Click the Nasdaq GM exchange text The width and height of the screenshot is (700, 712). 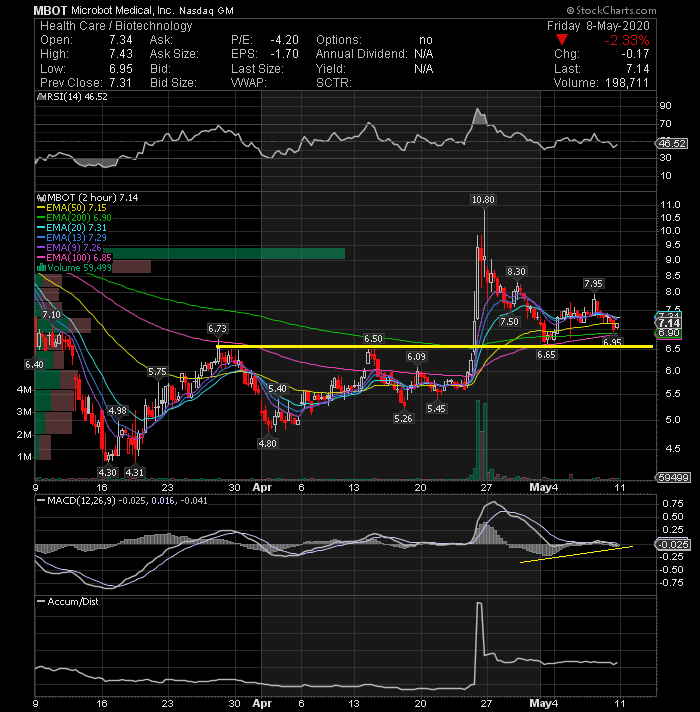[x=206, y=11]
